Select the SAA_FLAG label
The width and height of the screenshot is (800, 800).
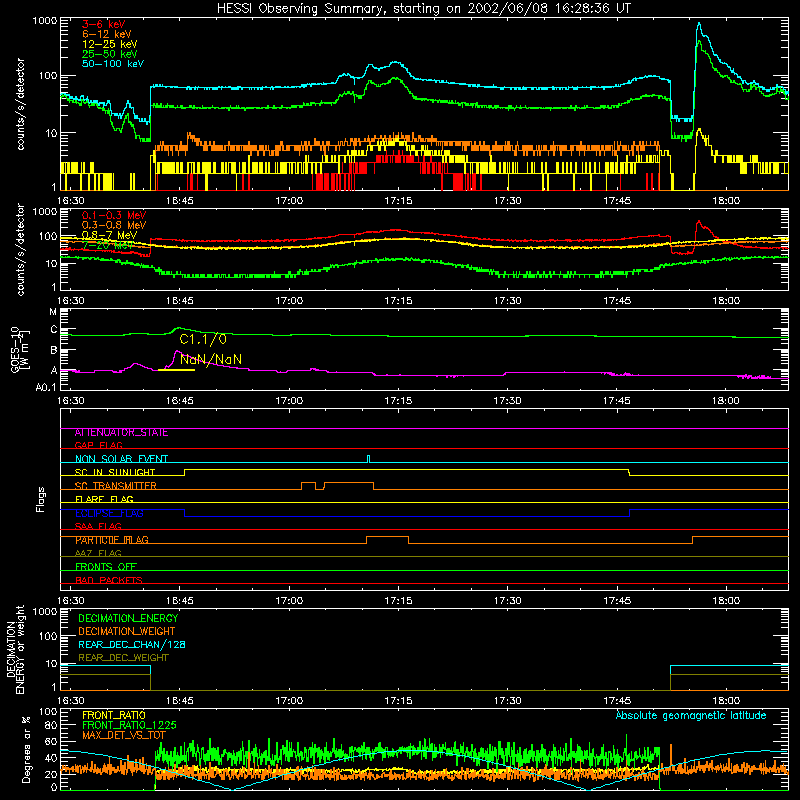98,527
